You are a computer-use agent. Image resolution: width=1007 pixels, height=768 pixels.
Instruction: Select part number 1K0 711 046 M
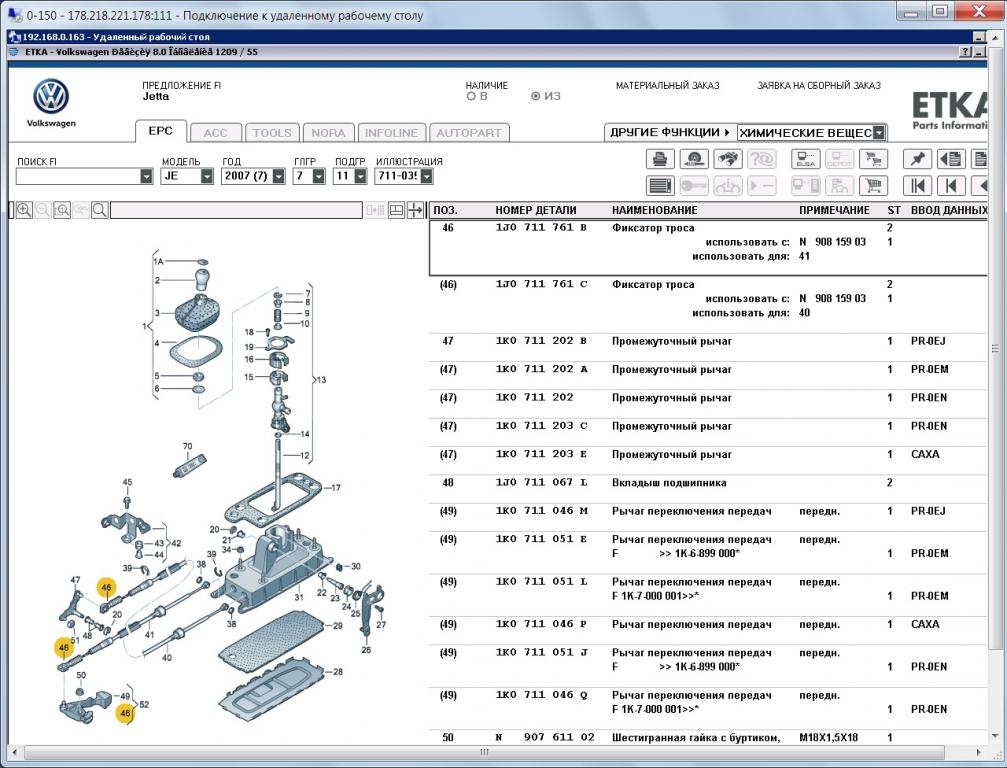coord(541,511)
